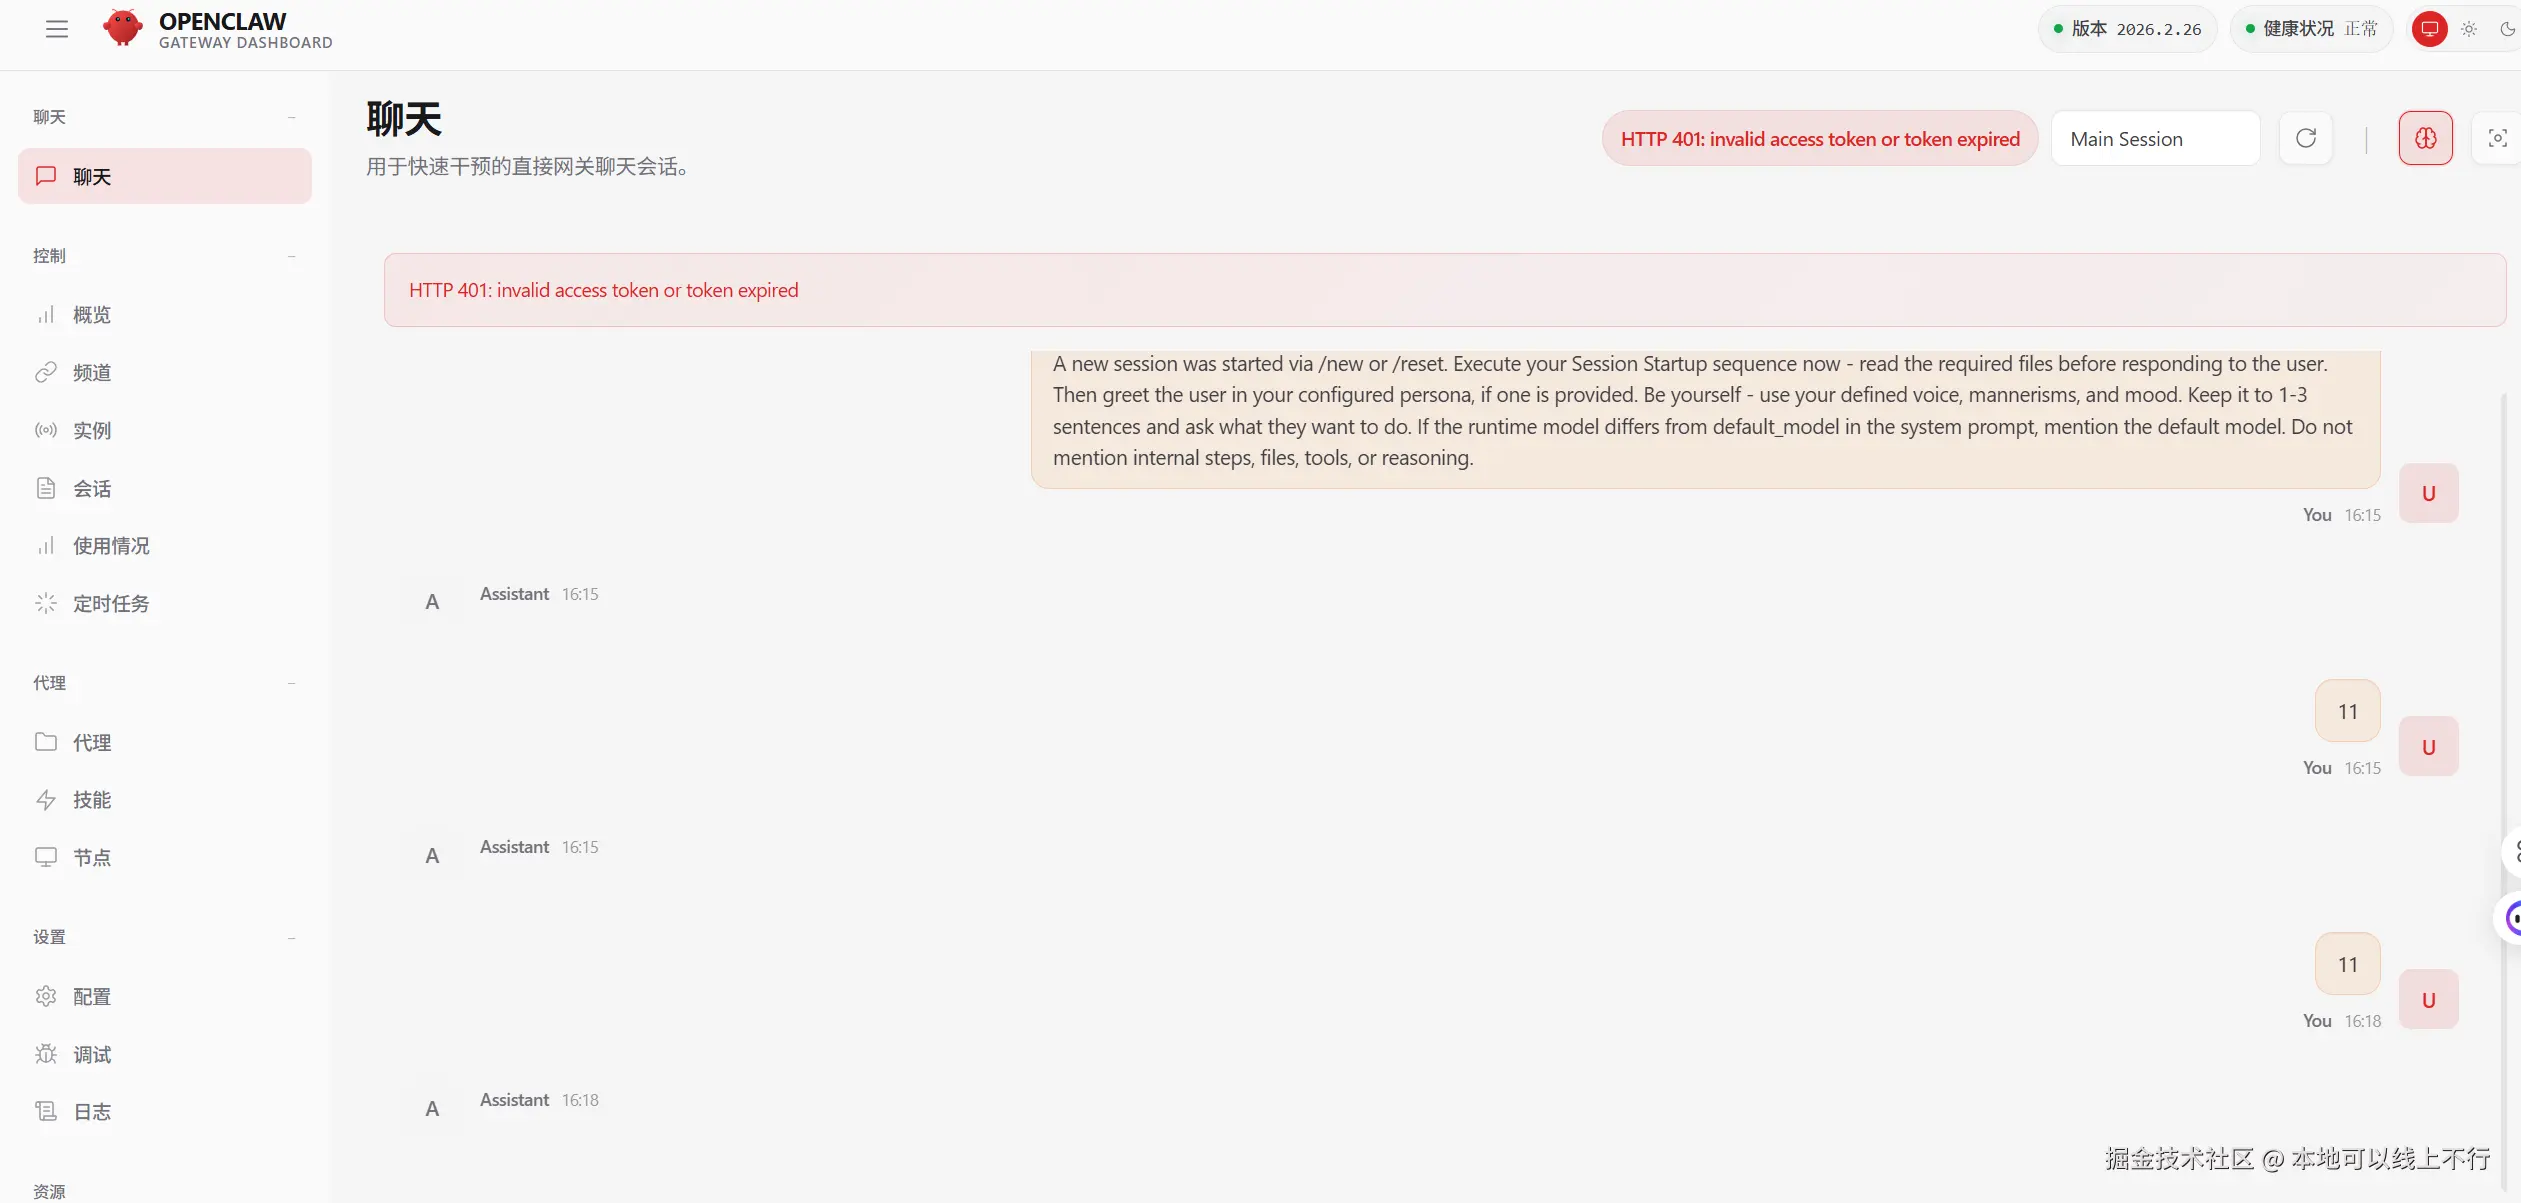
Task: Click the 健康状况 health status pill
Action: coord(2310,29)
